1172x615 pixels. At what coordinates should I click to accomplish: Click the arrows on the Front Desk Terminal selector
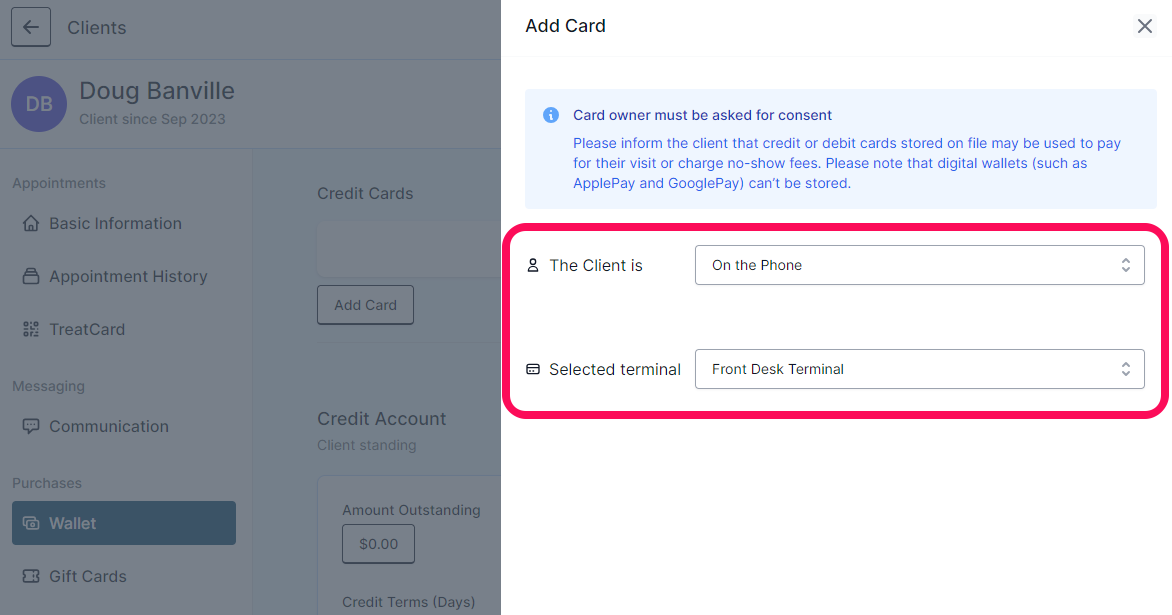point(1126,369)
